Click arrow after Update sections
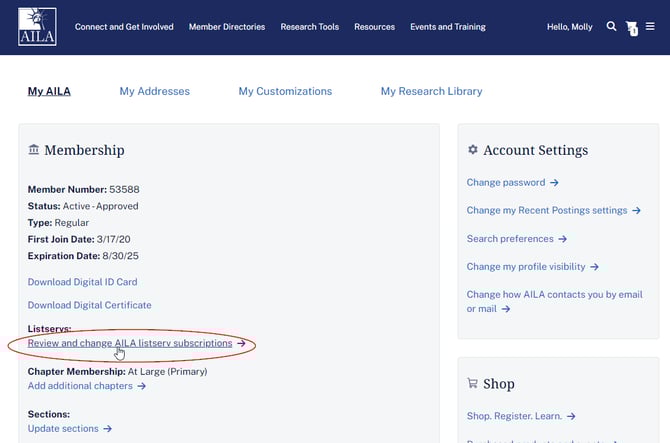This screenshot has width=670, height=443. (x=108, y=428)
